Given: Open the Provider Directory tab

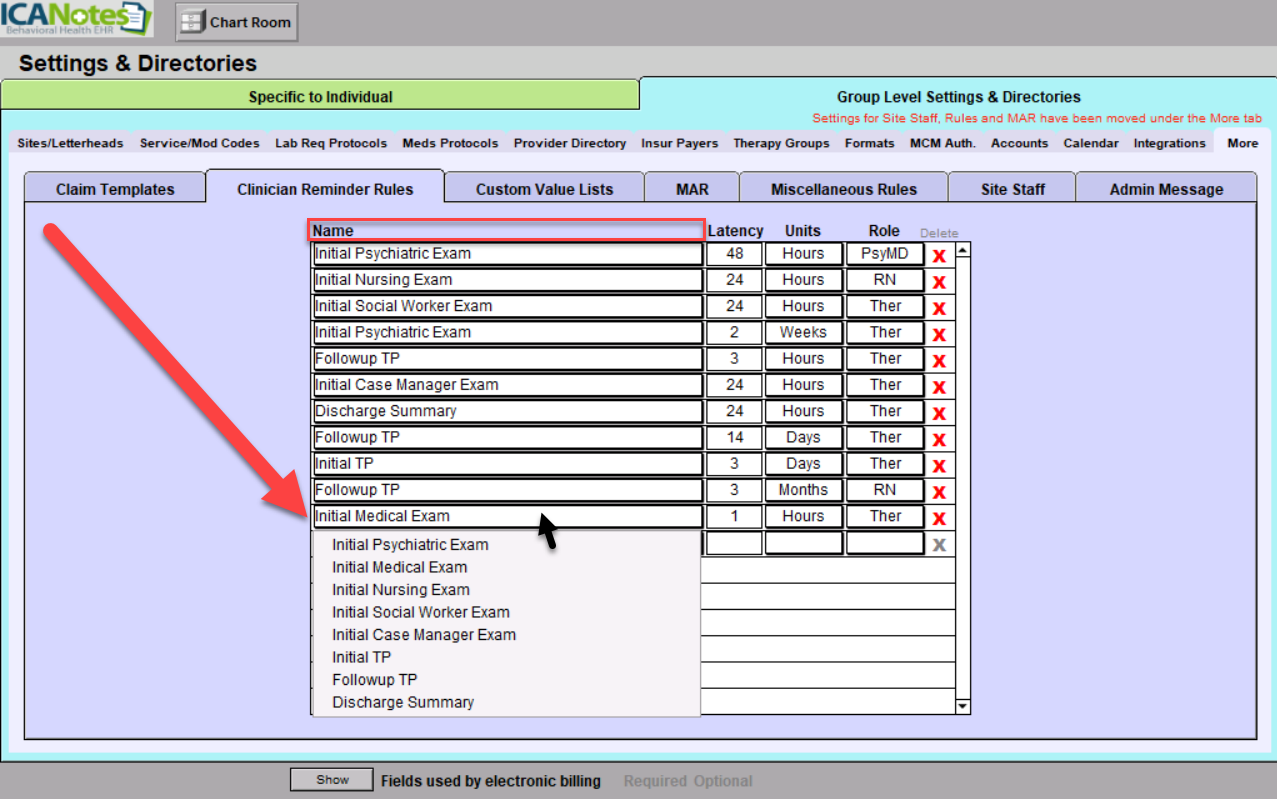Looking at the screenshot, I should click(x=569, y=143).
